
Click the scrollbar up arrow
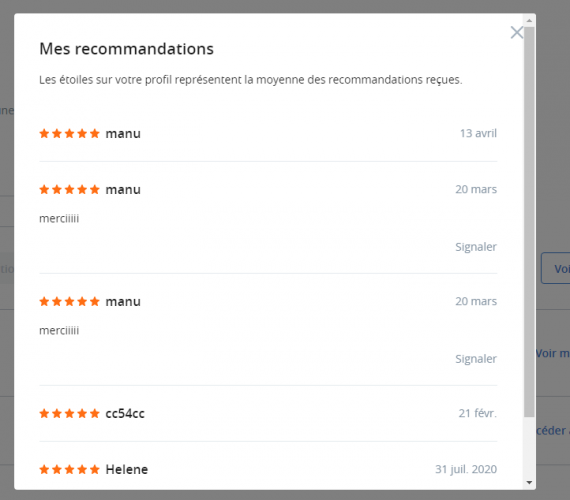pos(529,21)
